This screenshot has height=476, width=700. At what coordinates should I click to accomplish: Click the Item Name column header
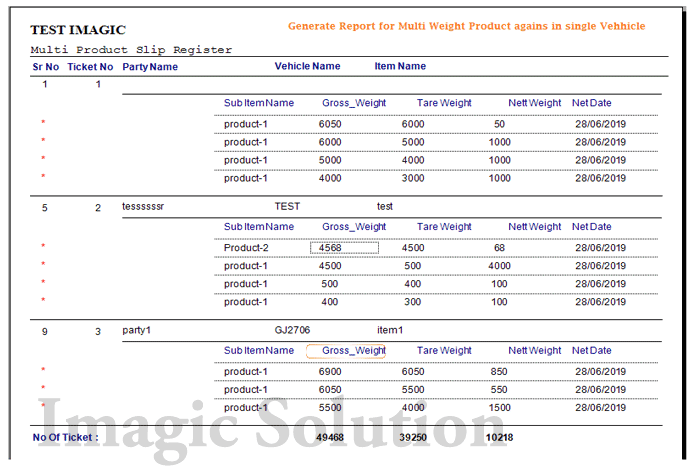tap(400, 66)
